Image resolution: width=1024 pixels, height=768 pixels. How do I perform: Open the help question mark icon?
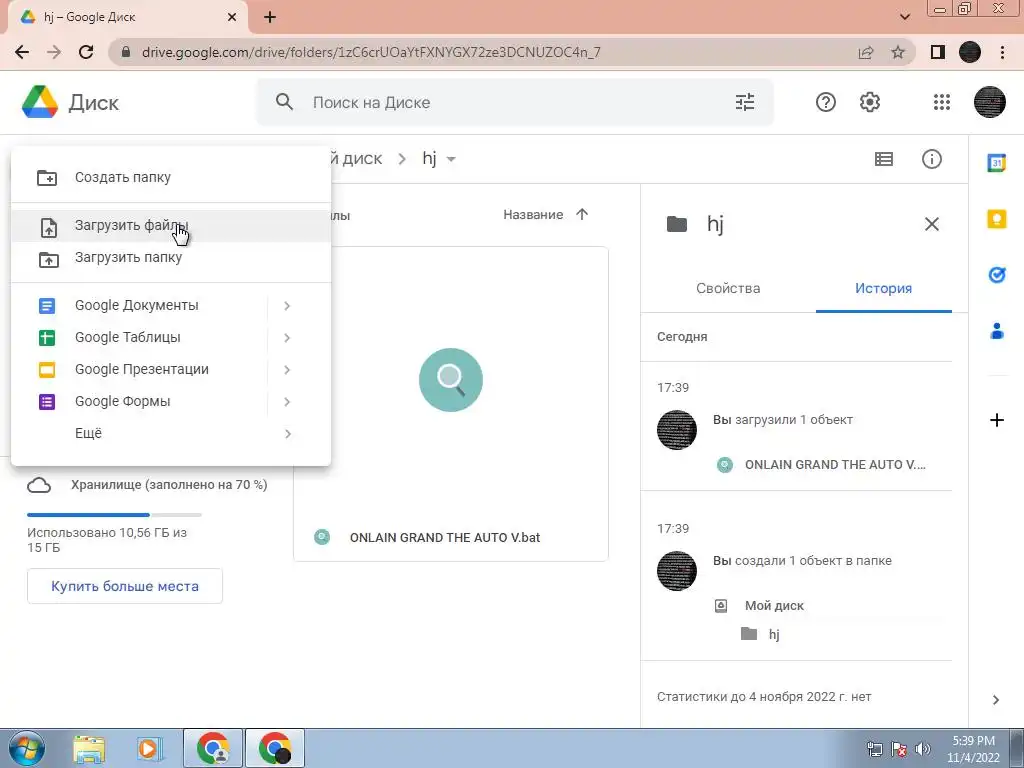pyautogui.click(x=825, y=102)
